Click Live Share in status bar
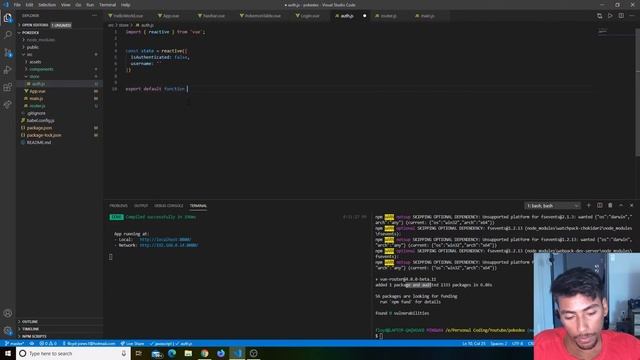The height and width of the screenshot is (360, 640). [x=132, y=344]
